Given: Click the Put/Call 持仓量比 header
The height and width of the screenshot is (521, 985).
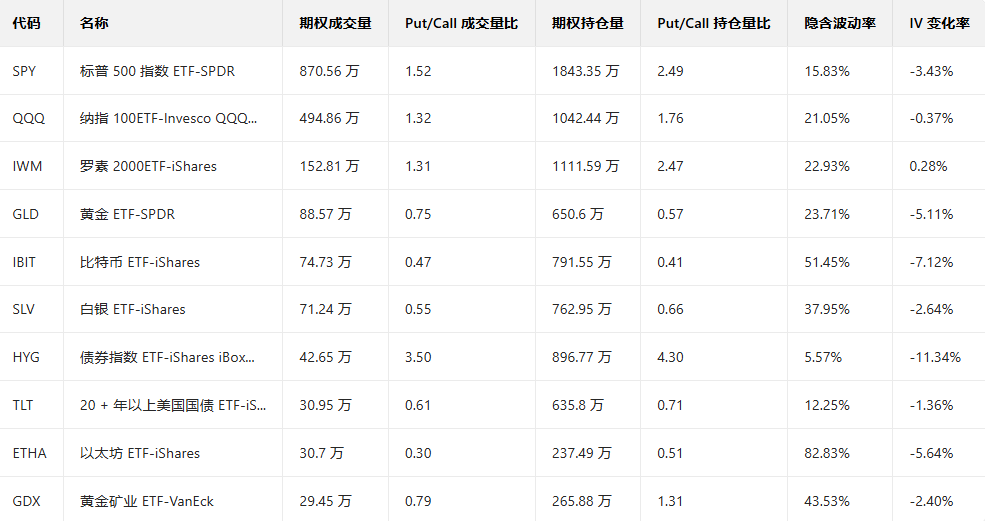Looking at the screenshot, I should pyautogui.click(x=714, y=23).
